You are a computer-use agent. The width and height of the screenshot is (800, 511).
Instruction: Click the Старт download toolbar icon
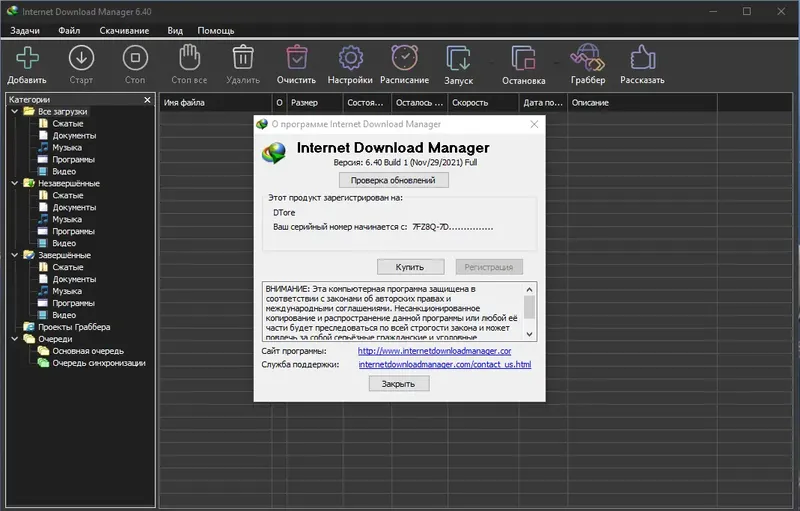point(81,58)
